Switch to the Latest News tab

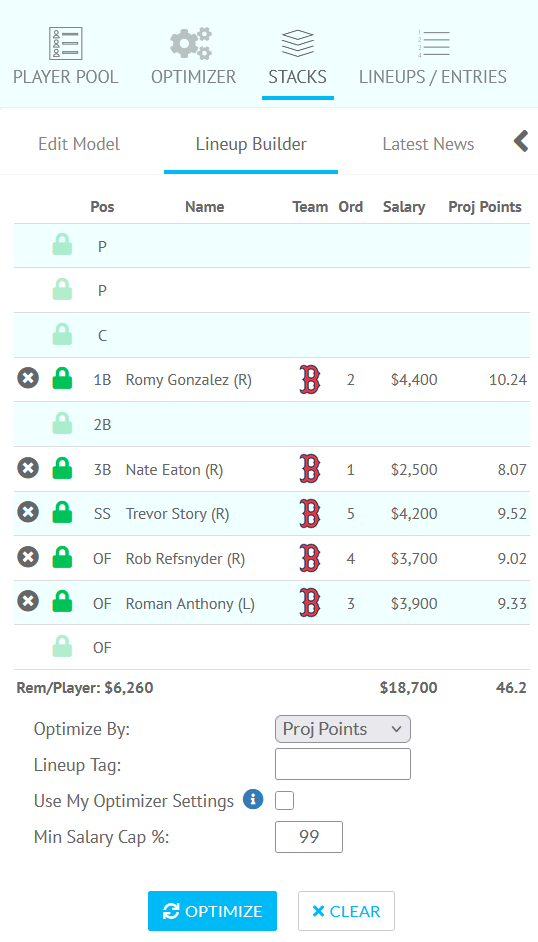[x=428, y=144]
